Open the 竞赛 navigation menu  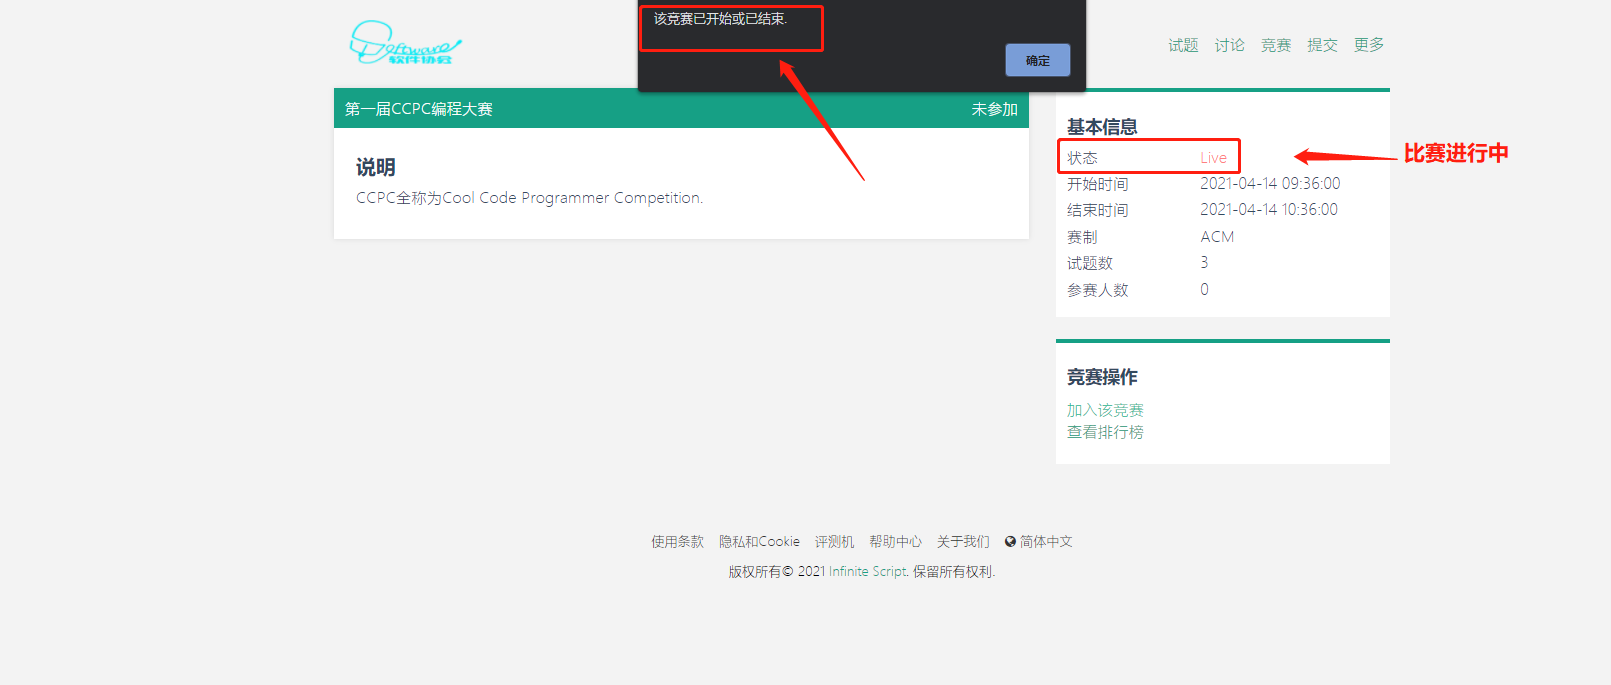click(1276, 45)
